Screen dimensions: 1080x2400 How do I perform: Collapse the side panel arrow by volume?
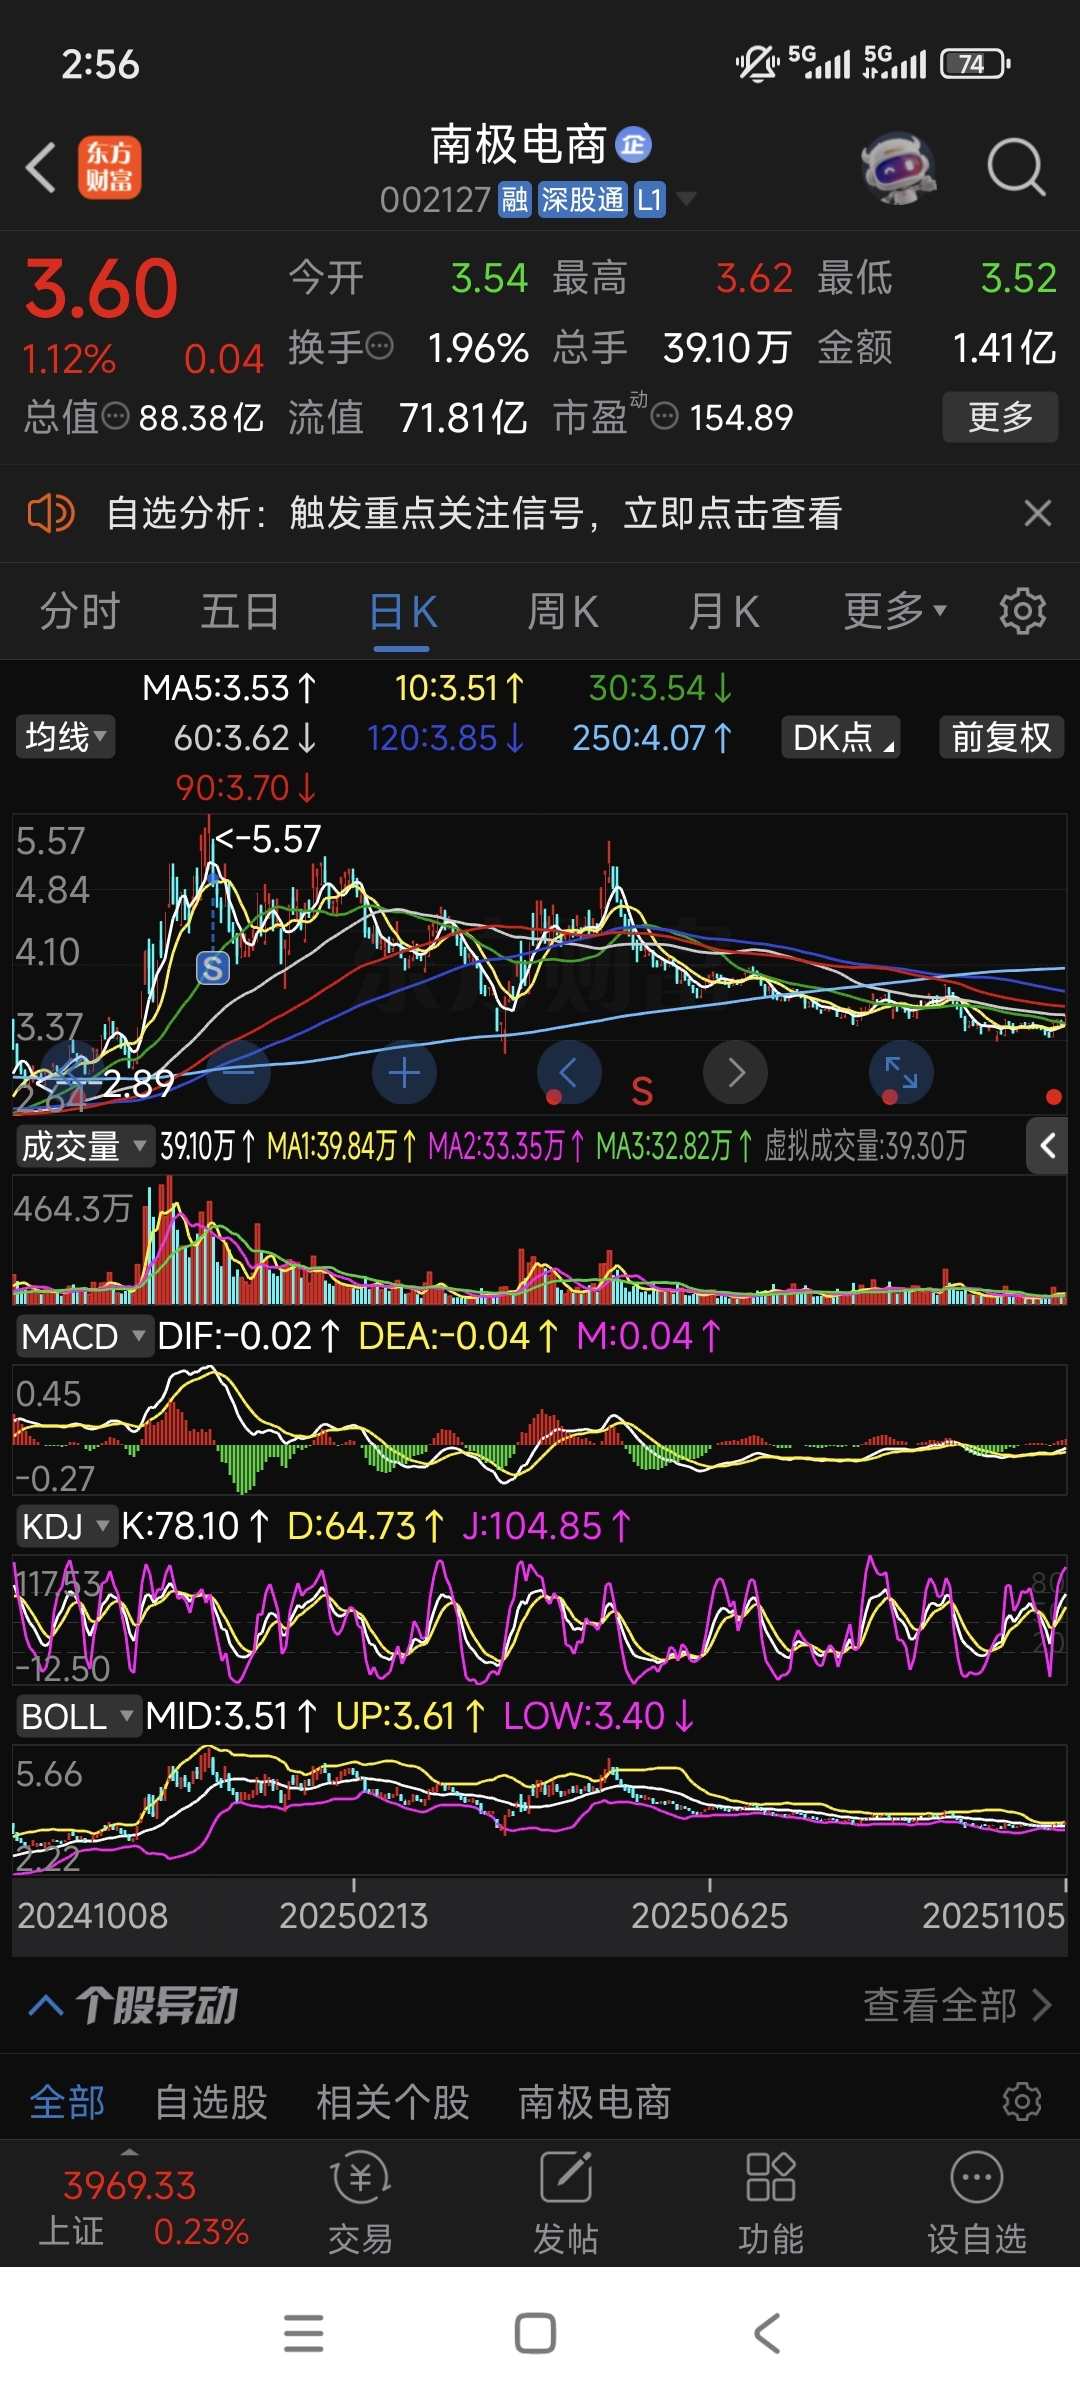click(1047, 1145)
